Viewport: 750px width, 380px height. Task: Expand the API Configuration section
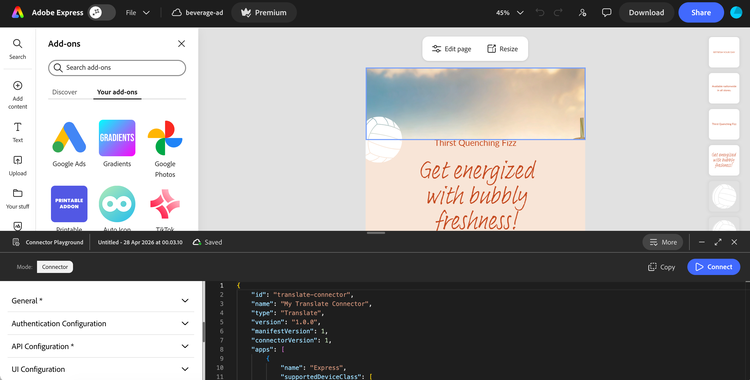[100, 346]
